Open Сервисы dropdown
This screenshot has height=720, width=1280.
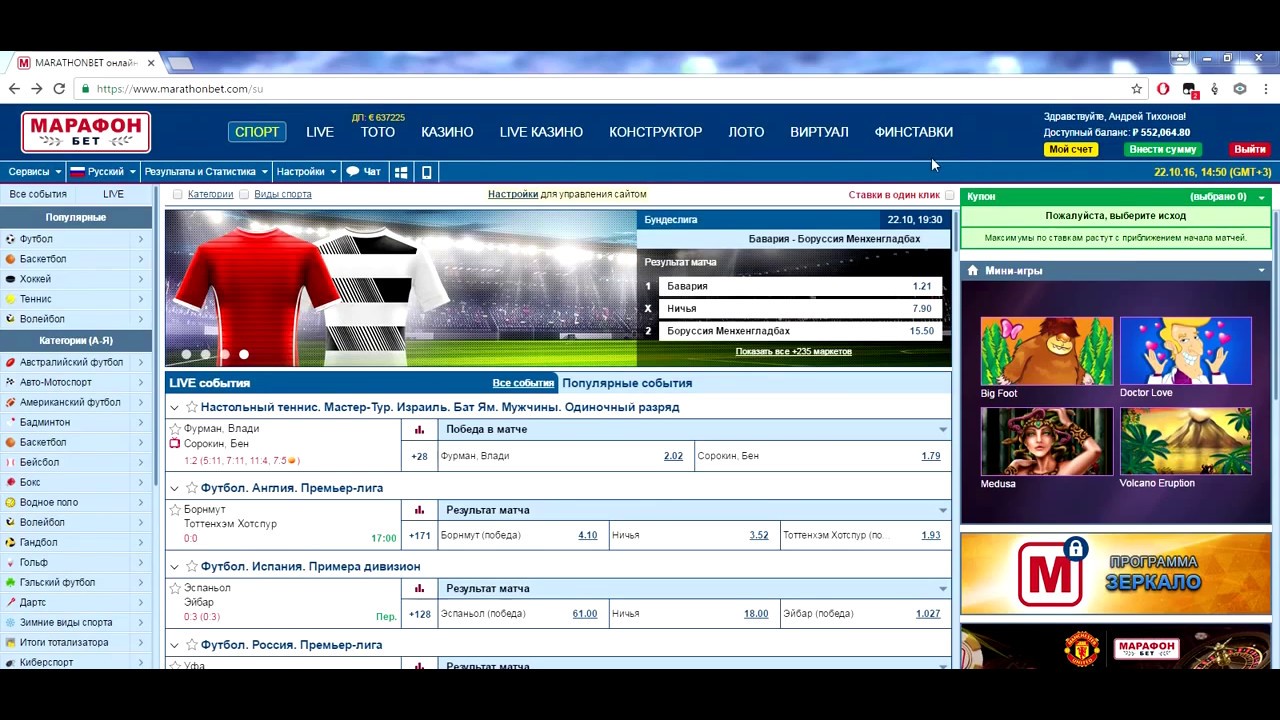point(34,172)
